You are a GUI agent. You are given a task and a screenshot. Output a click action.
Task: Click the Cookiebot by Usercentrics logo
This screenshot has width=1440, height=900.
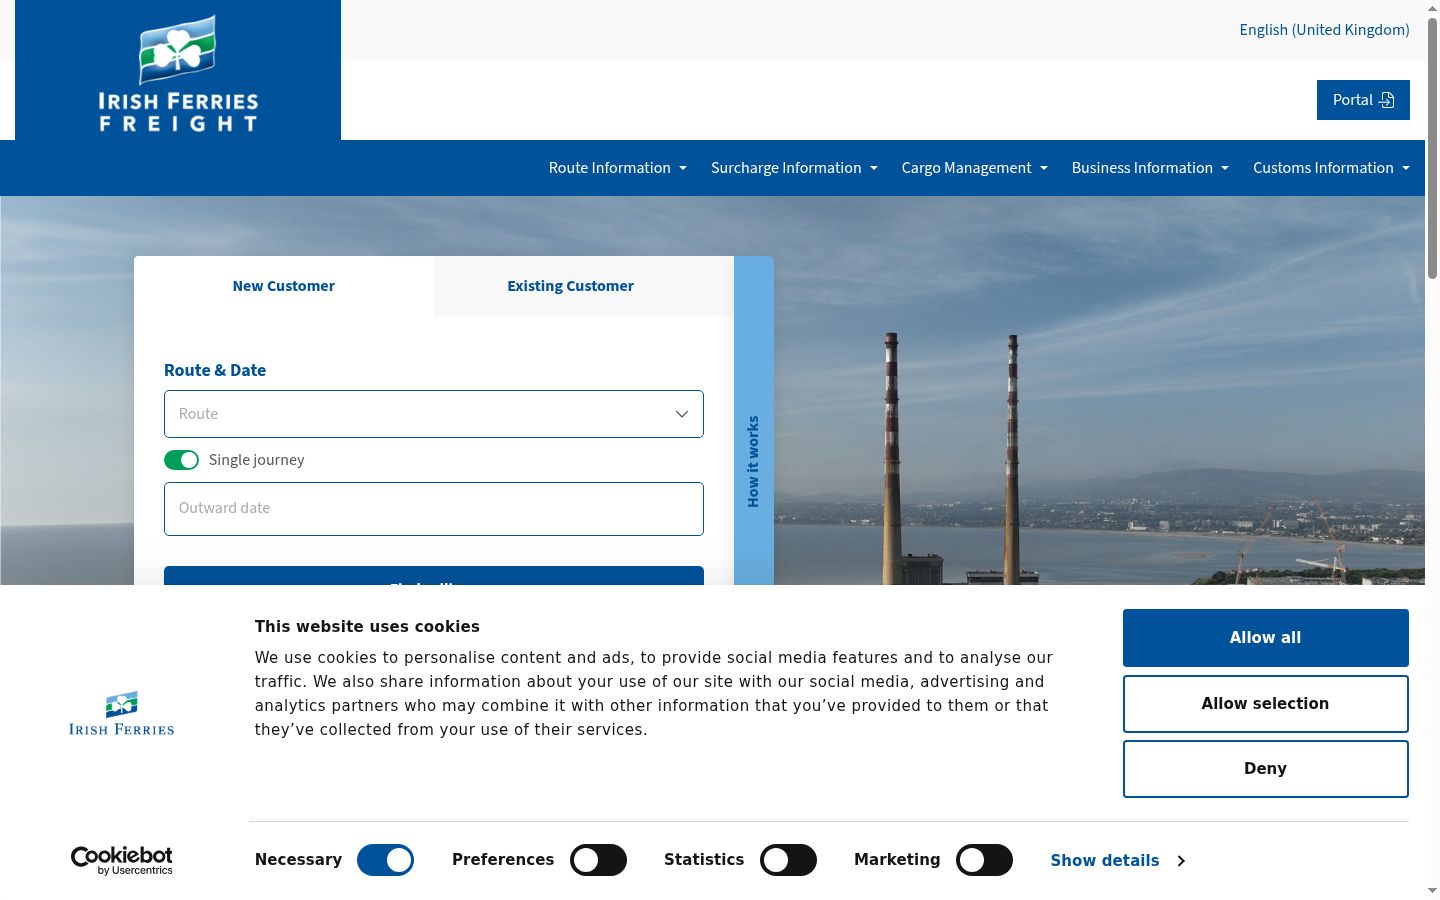point(122,860)
